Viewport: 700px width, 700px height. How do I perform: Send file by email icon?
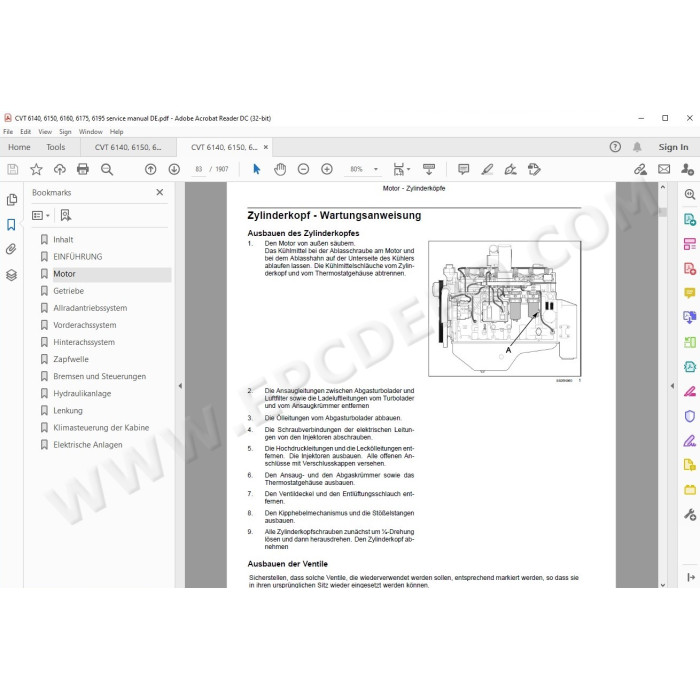click(664, 169)
